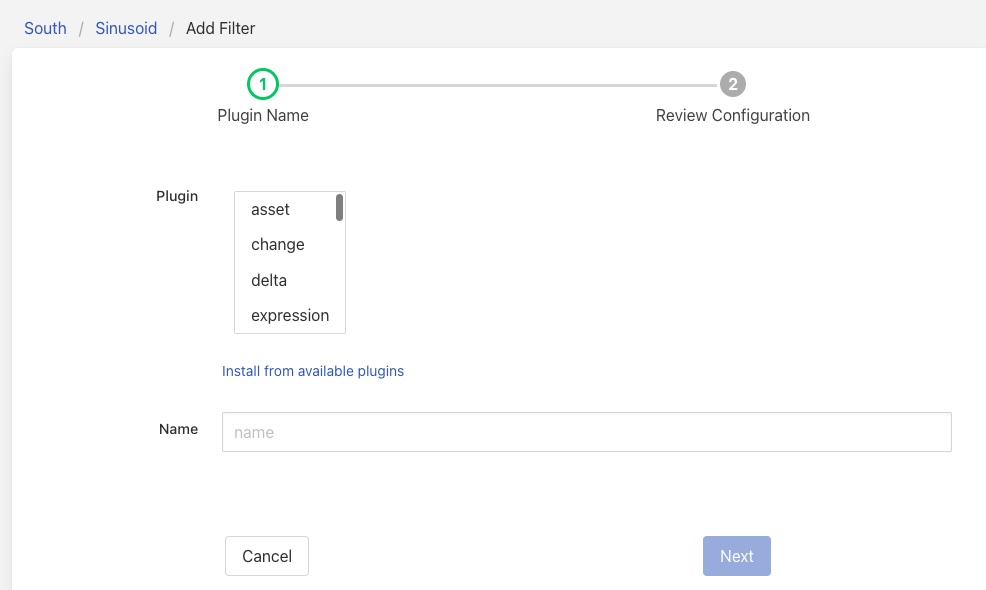Pick the expression plugin entry

(x=290, y=316)
